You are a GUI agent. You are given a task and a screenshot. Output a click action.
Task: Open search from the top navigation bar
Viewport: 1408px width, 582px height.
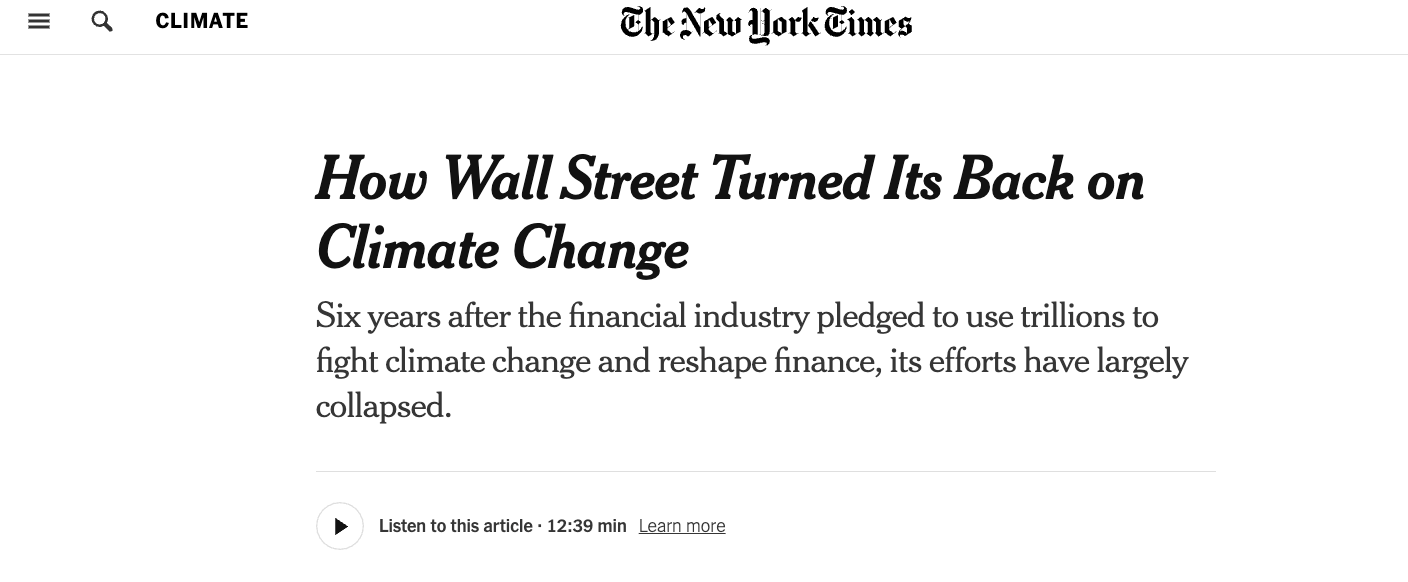(102, 20)
